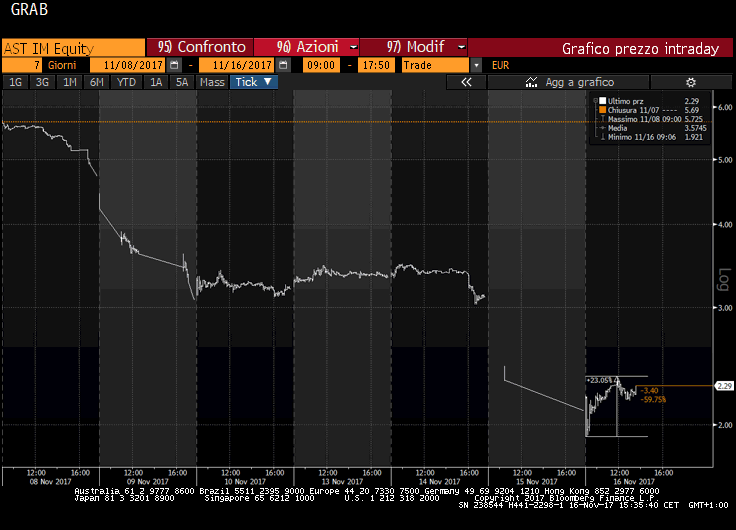This screenshot has width=736, height=530.
Task: Select the 1M time range tab
Action: click(x=69, y=83)
